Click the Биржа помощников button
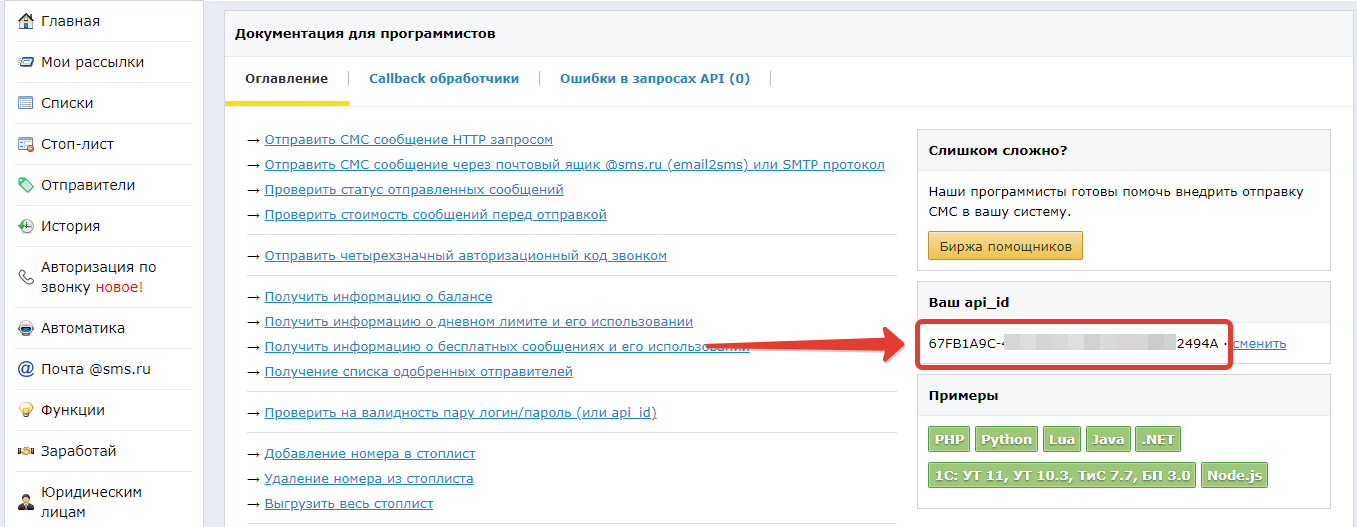This screenshot has height=527, width=1357. pyautogui.click(x=1005, y=246)
